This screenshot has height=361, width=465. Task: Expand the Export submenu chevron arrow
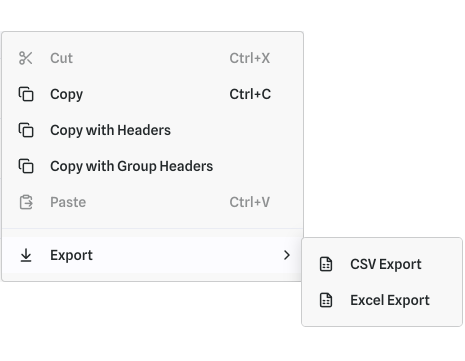tap(287, 255)
